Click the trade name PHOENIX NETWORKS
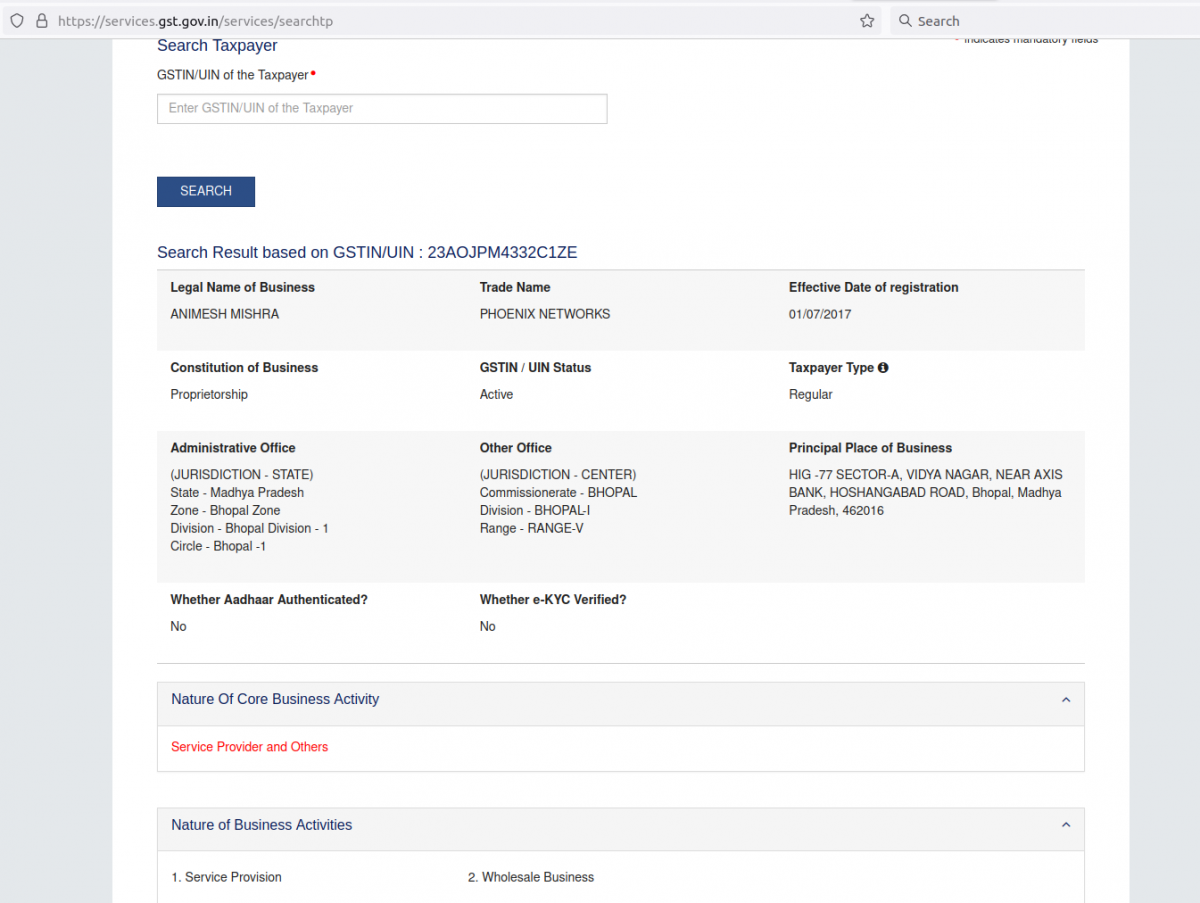1200x903 pixels. pyautogui.click(x=545, y=314)
